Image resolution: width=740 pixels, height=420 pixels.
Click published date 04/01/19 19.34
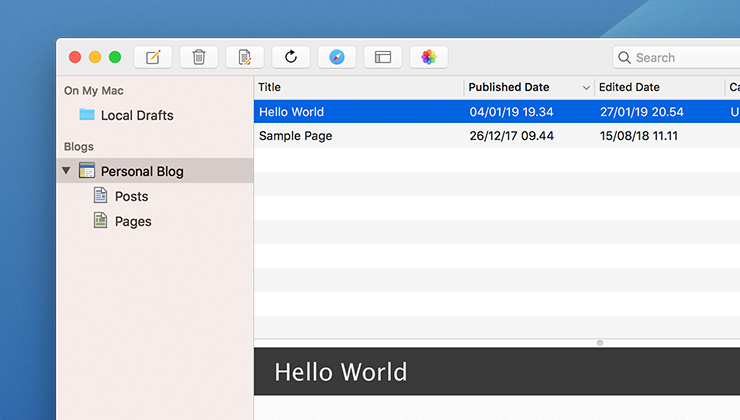pos(511,112)
